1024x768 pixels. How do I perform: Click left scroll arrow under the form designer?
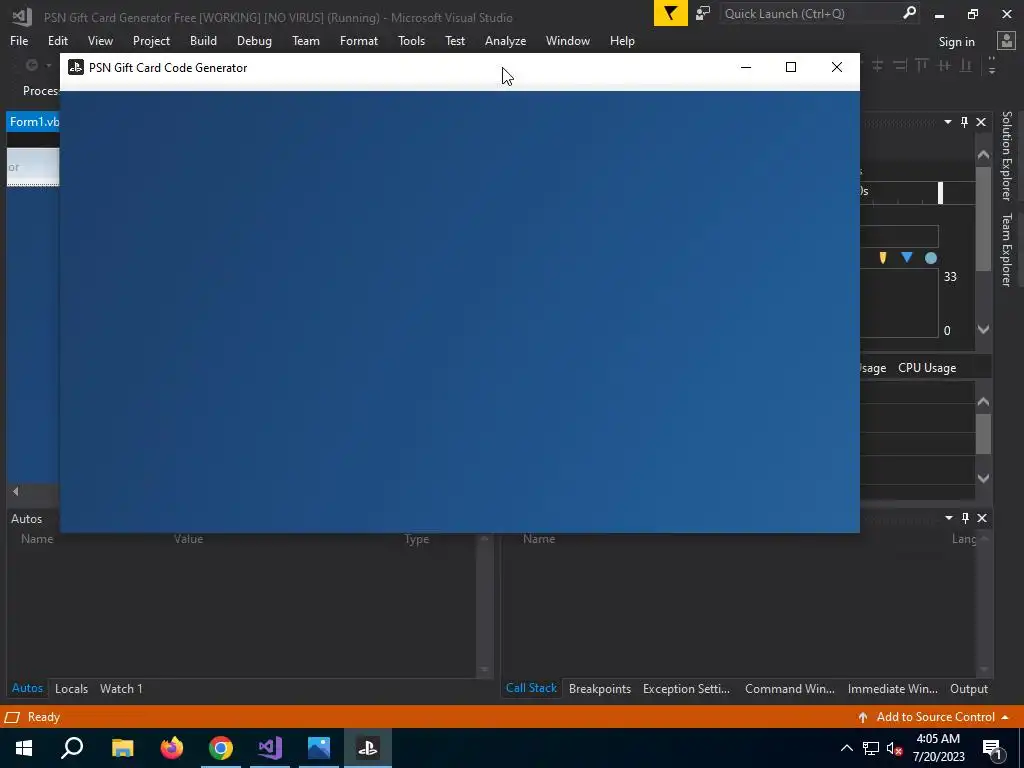[16, 491]
